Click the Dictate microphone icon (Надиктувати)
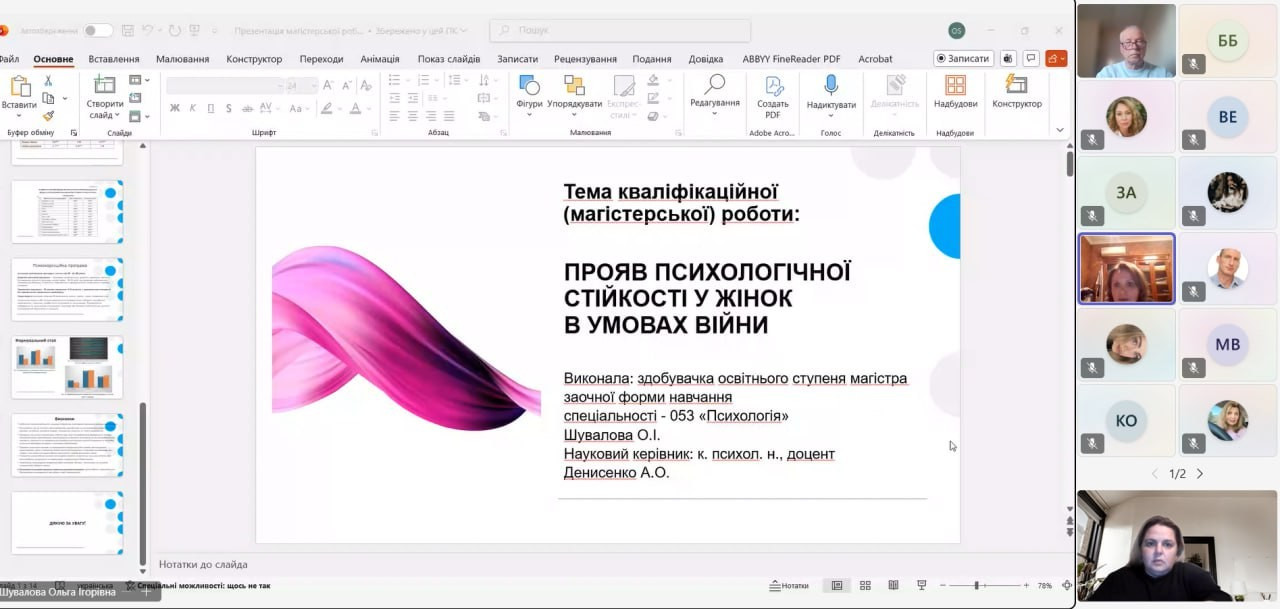Image resolution: width=1280 pixels, height=609 pixels. (831, 86)
